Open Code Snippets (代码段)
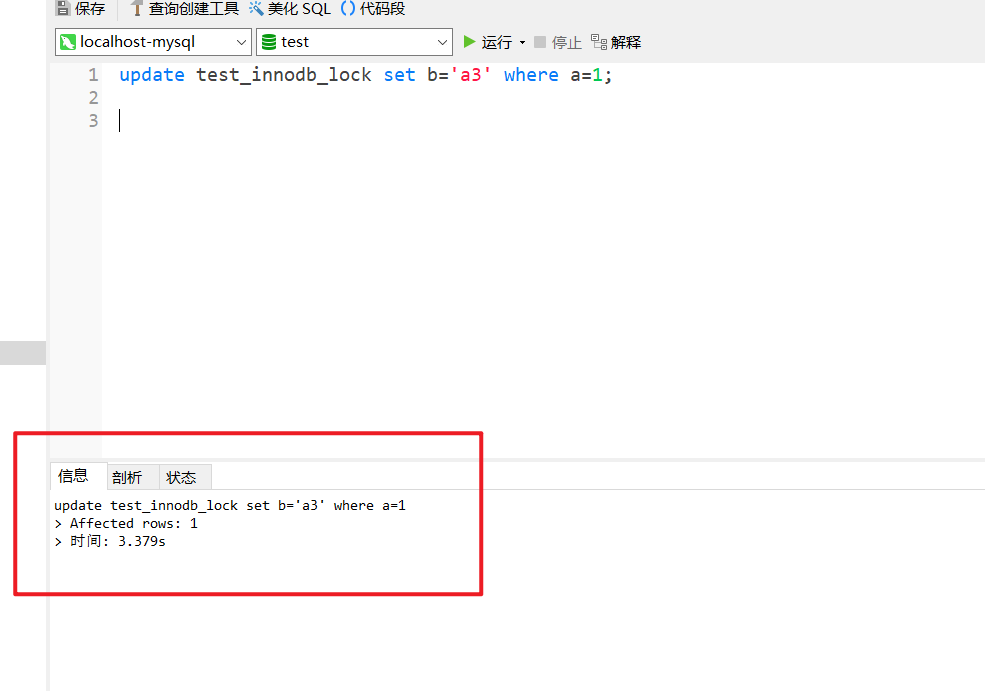 [373, 8]
